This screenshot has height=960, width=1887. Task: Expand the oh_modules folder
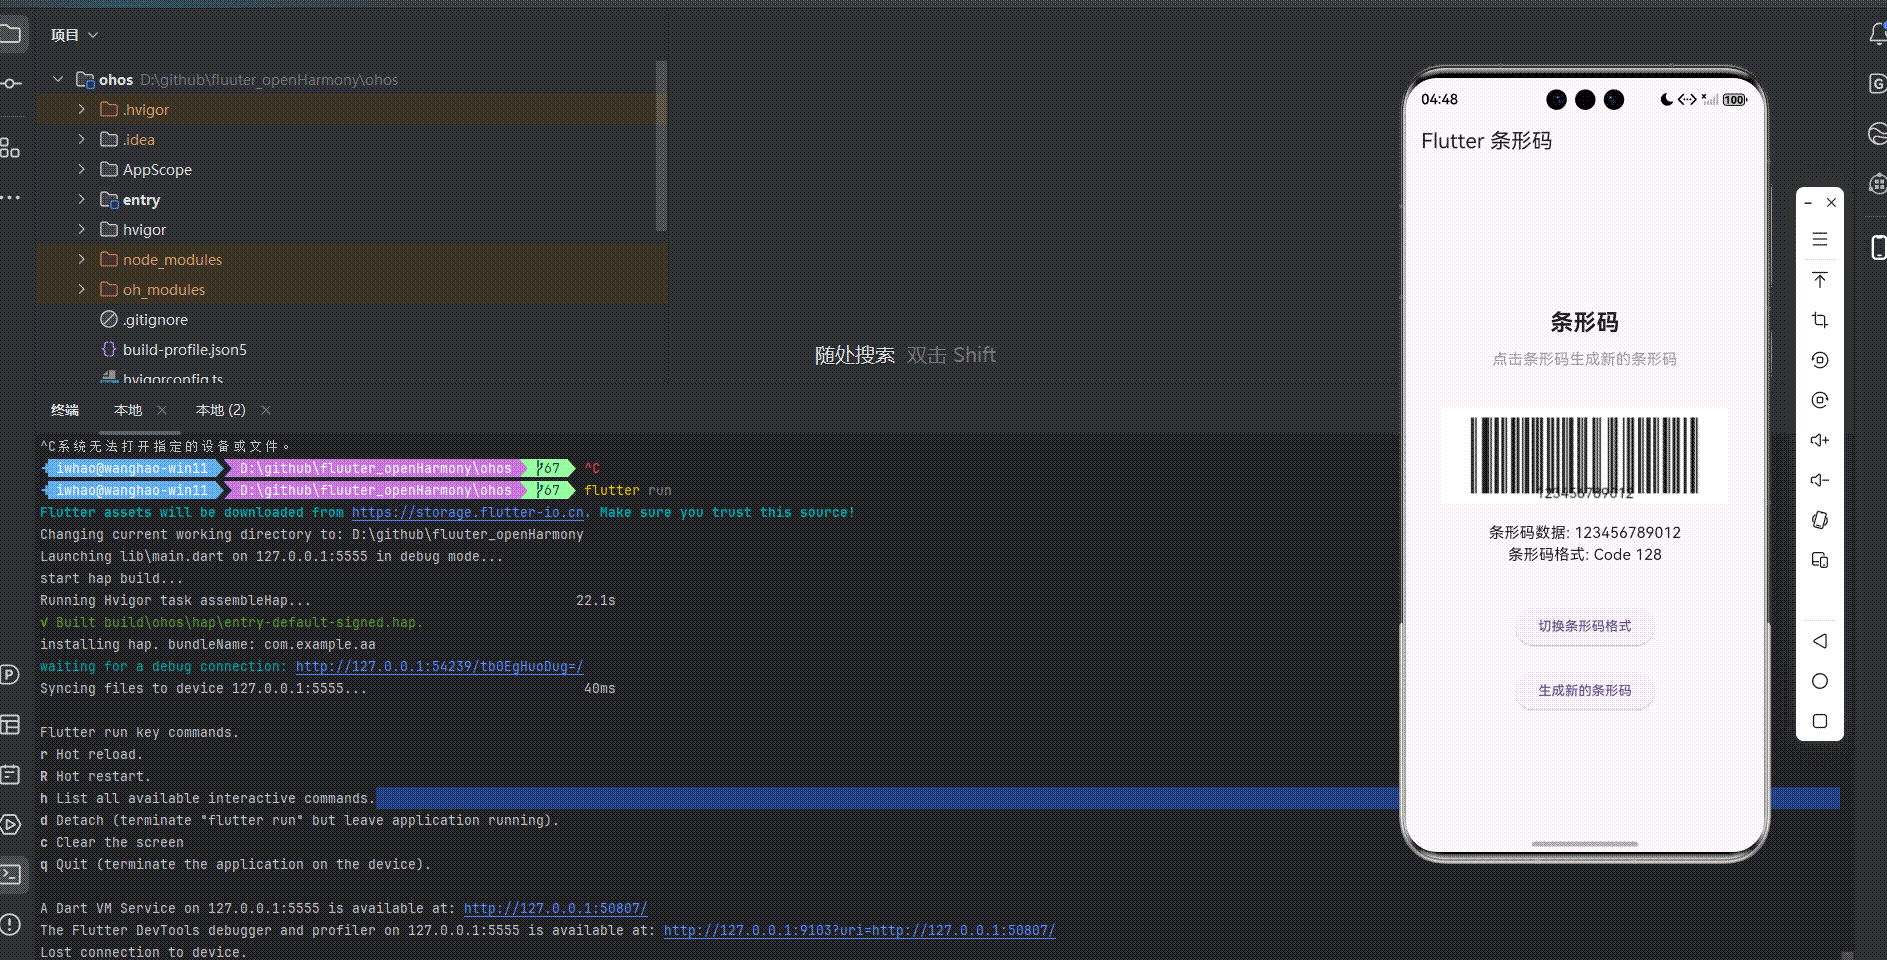tap(82, 289)
